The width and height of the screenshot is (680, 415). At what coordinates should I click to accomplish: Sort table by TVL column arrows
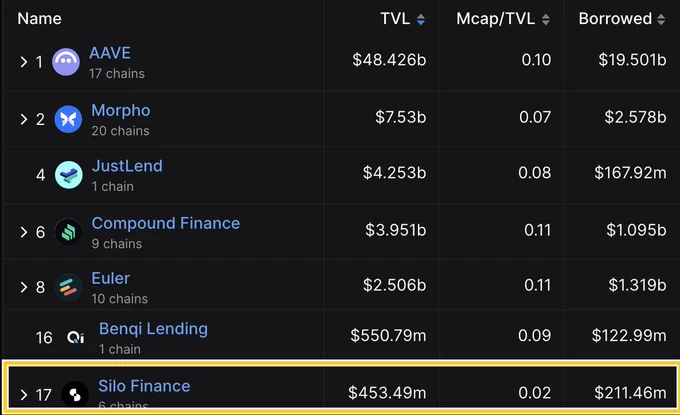pos(421,19)
